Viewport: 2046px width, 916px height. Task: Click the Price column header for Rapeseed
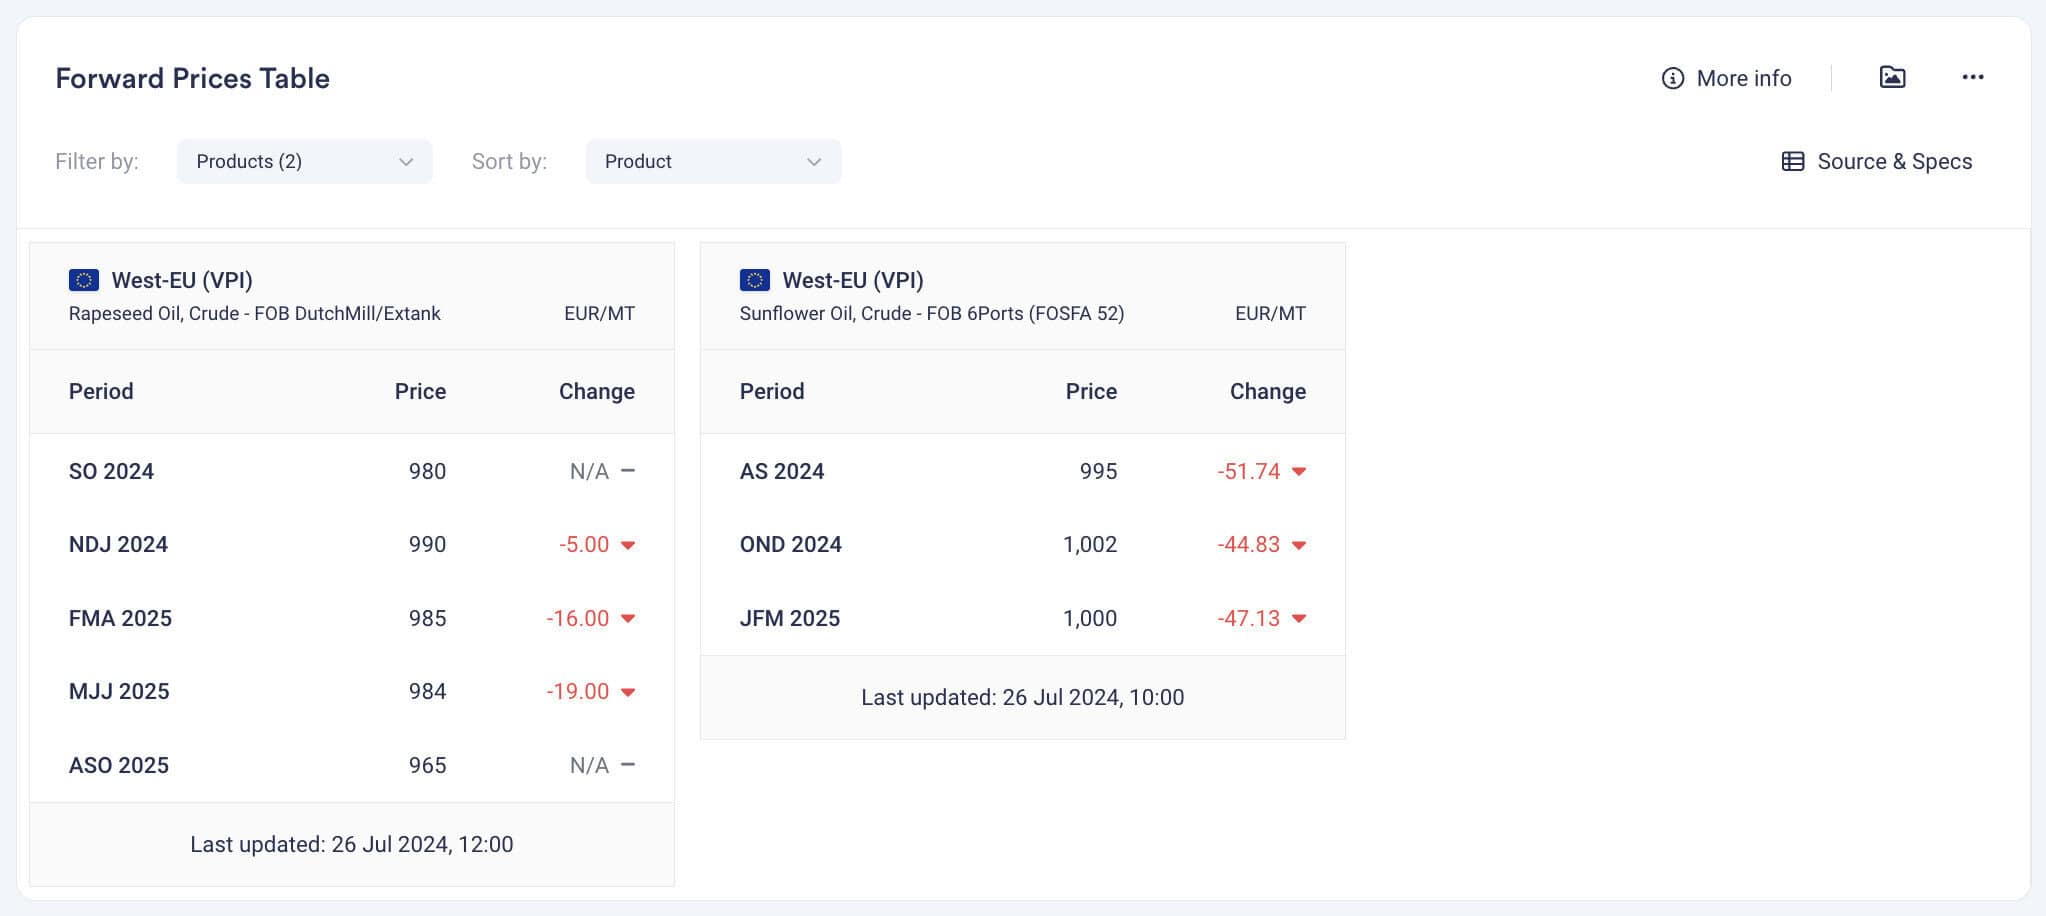pos(420,391)
